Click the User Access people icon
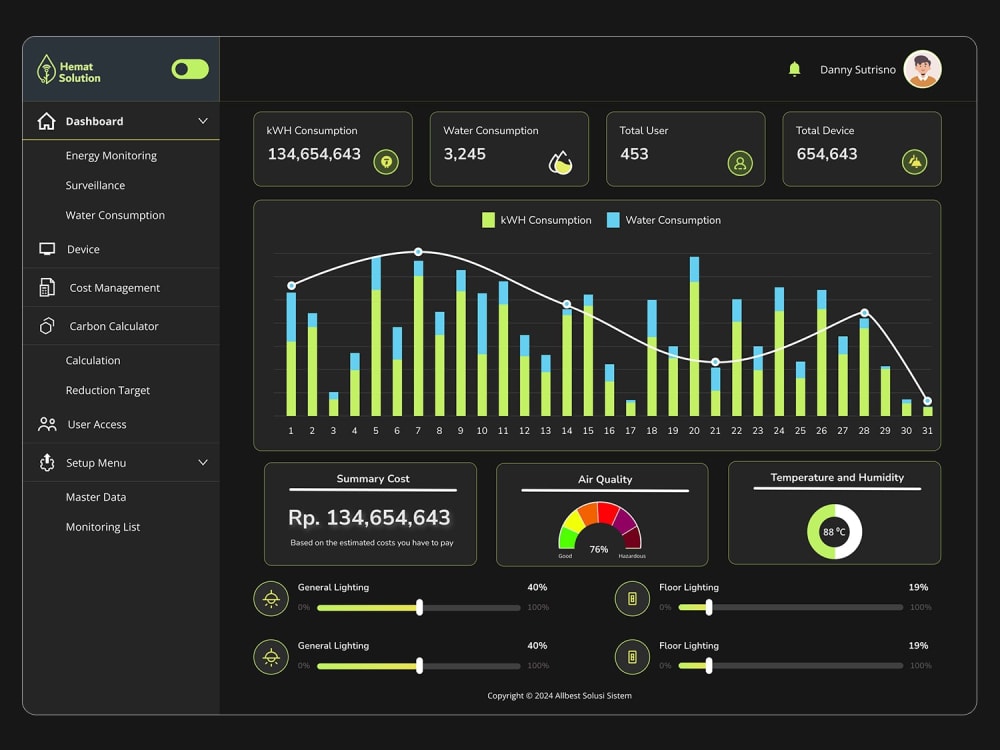1000x750 pixels. tap(47, 424)
